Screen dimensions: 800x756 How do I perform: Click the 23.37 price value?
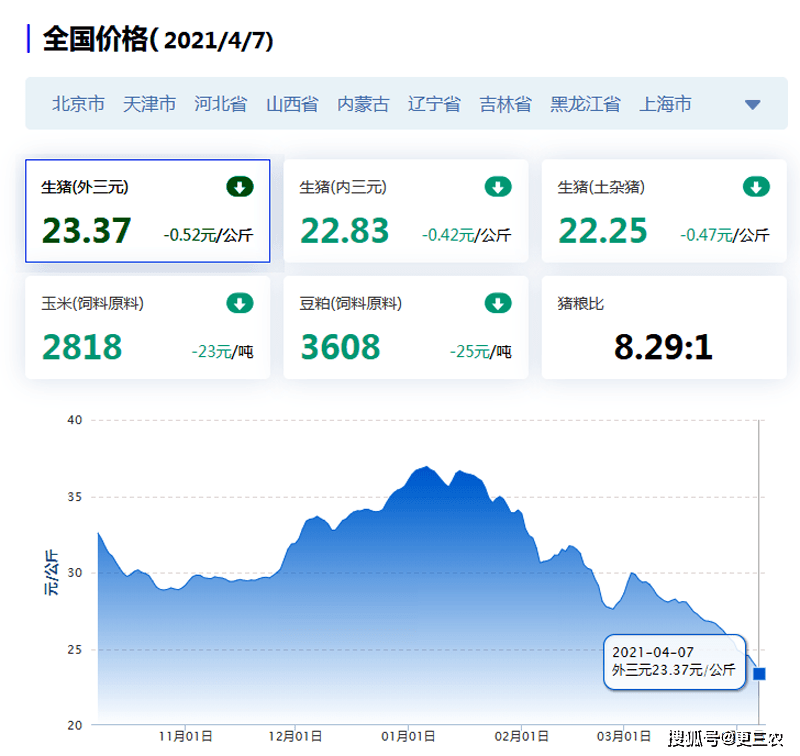pyautogui.click(x=86, y=231)
